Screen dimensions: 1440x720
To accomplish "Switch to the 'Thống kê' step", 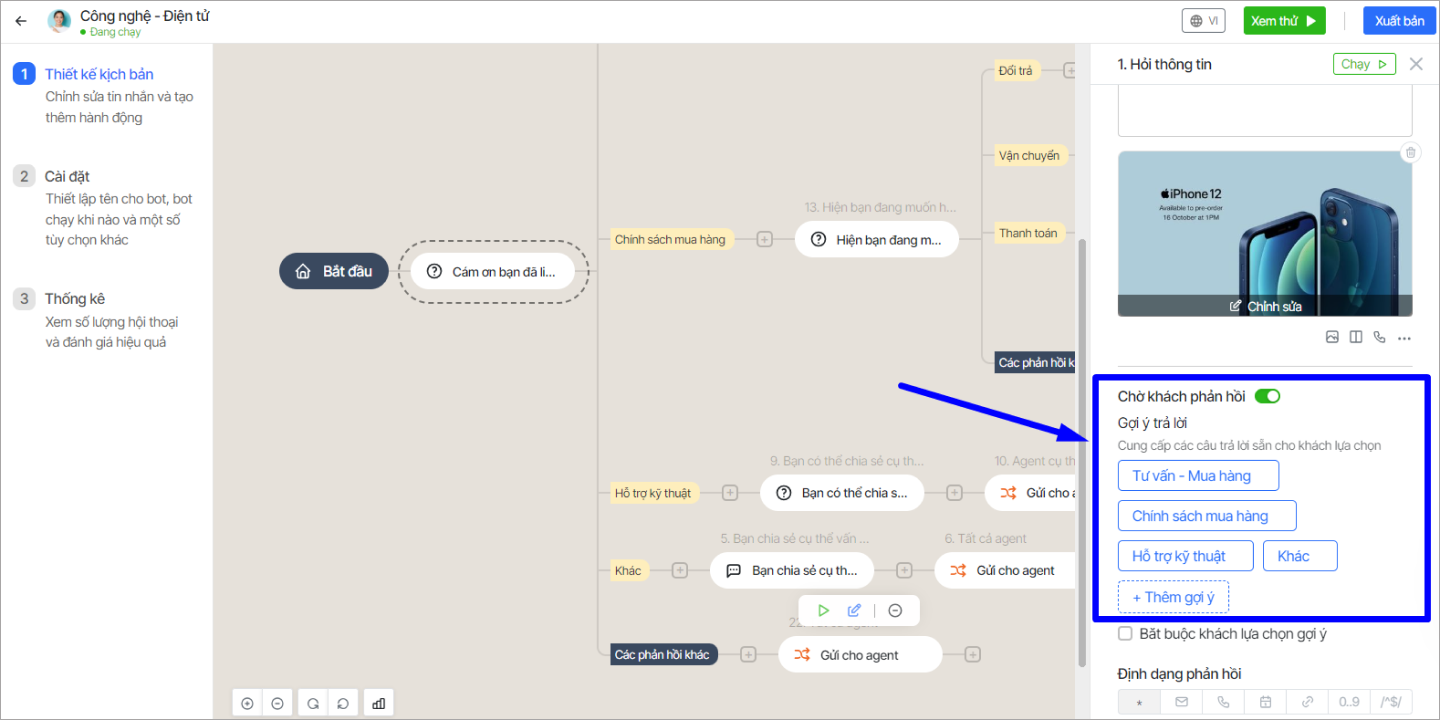I will [x=74, y=299].
